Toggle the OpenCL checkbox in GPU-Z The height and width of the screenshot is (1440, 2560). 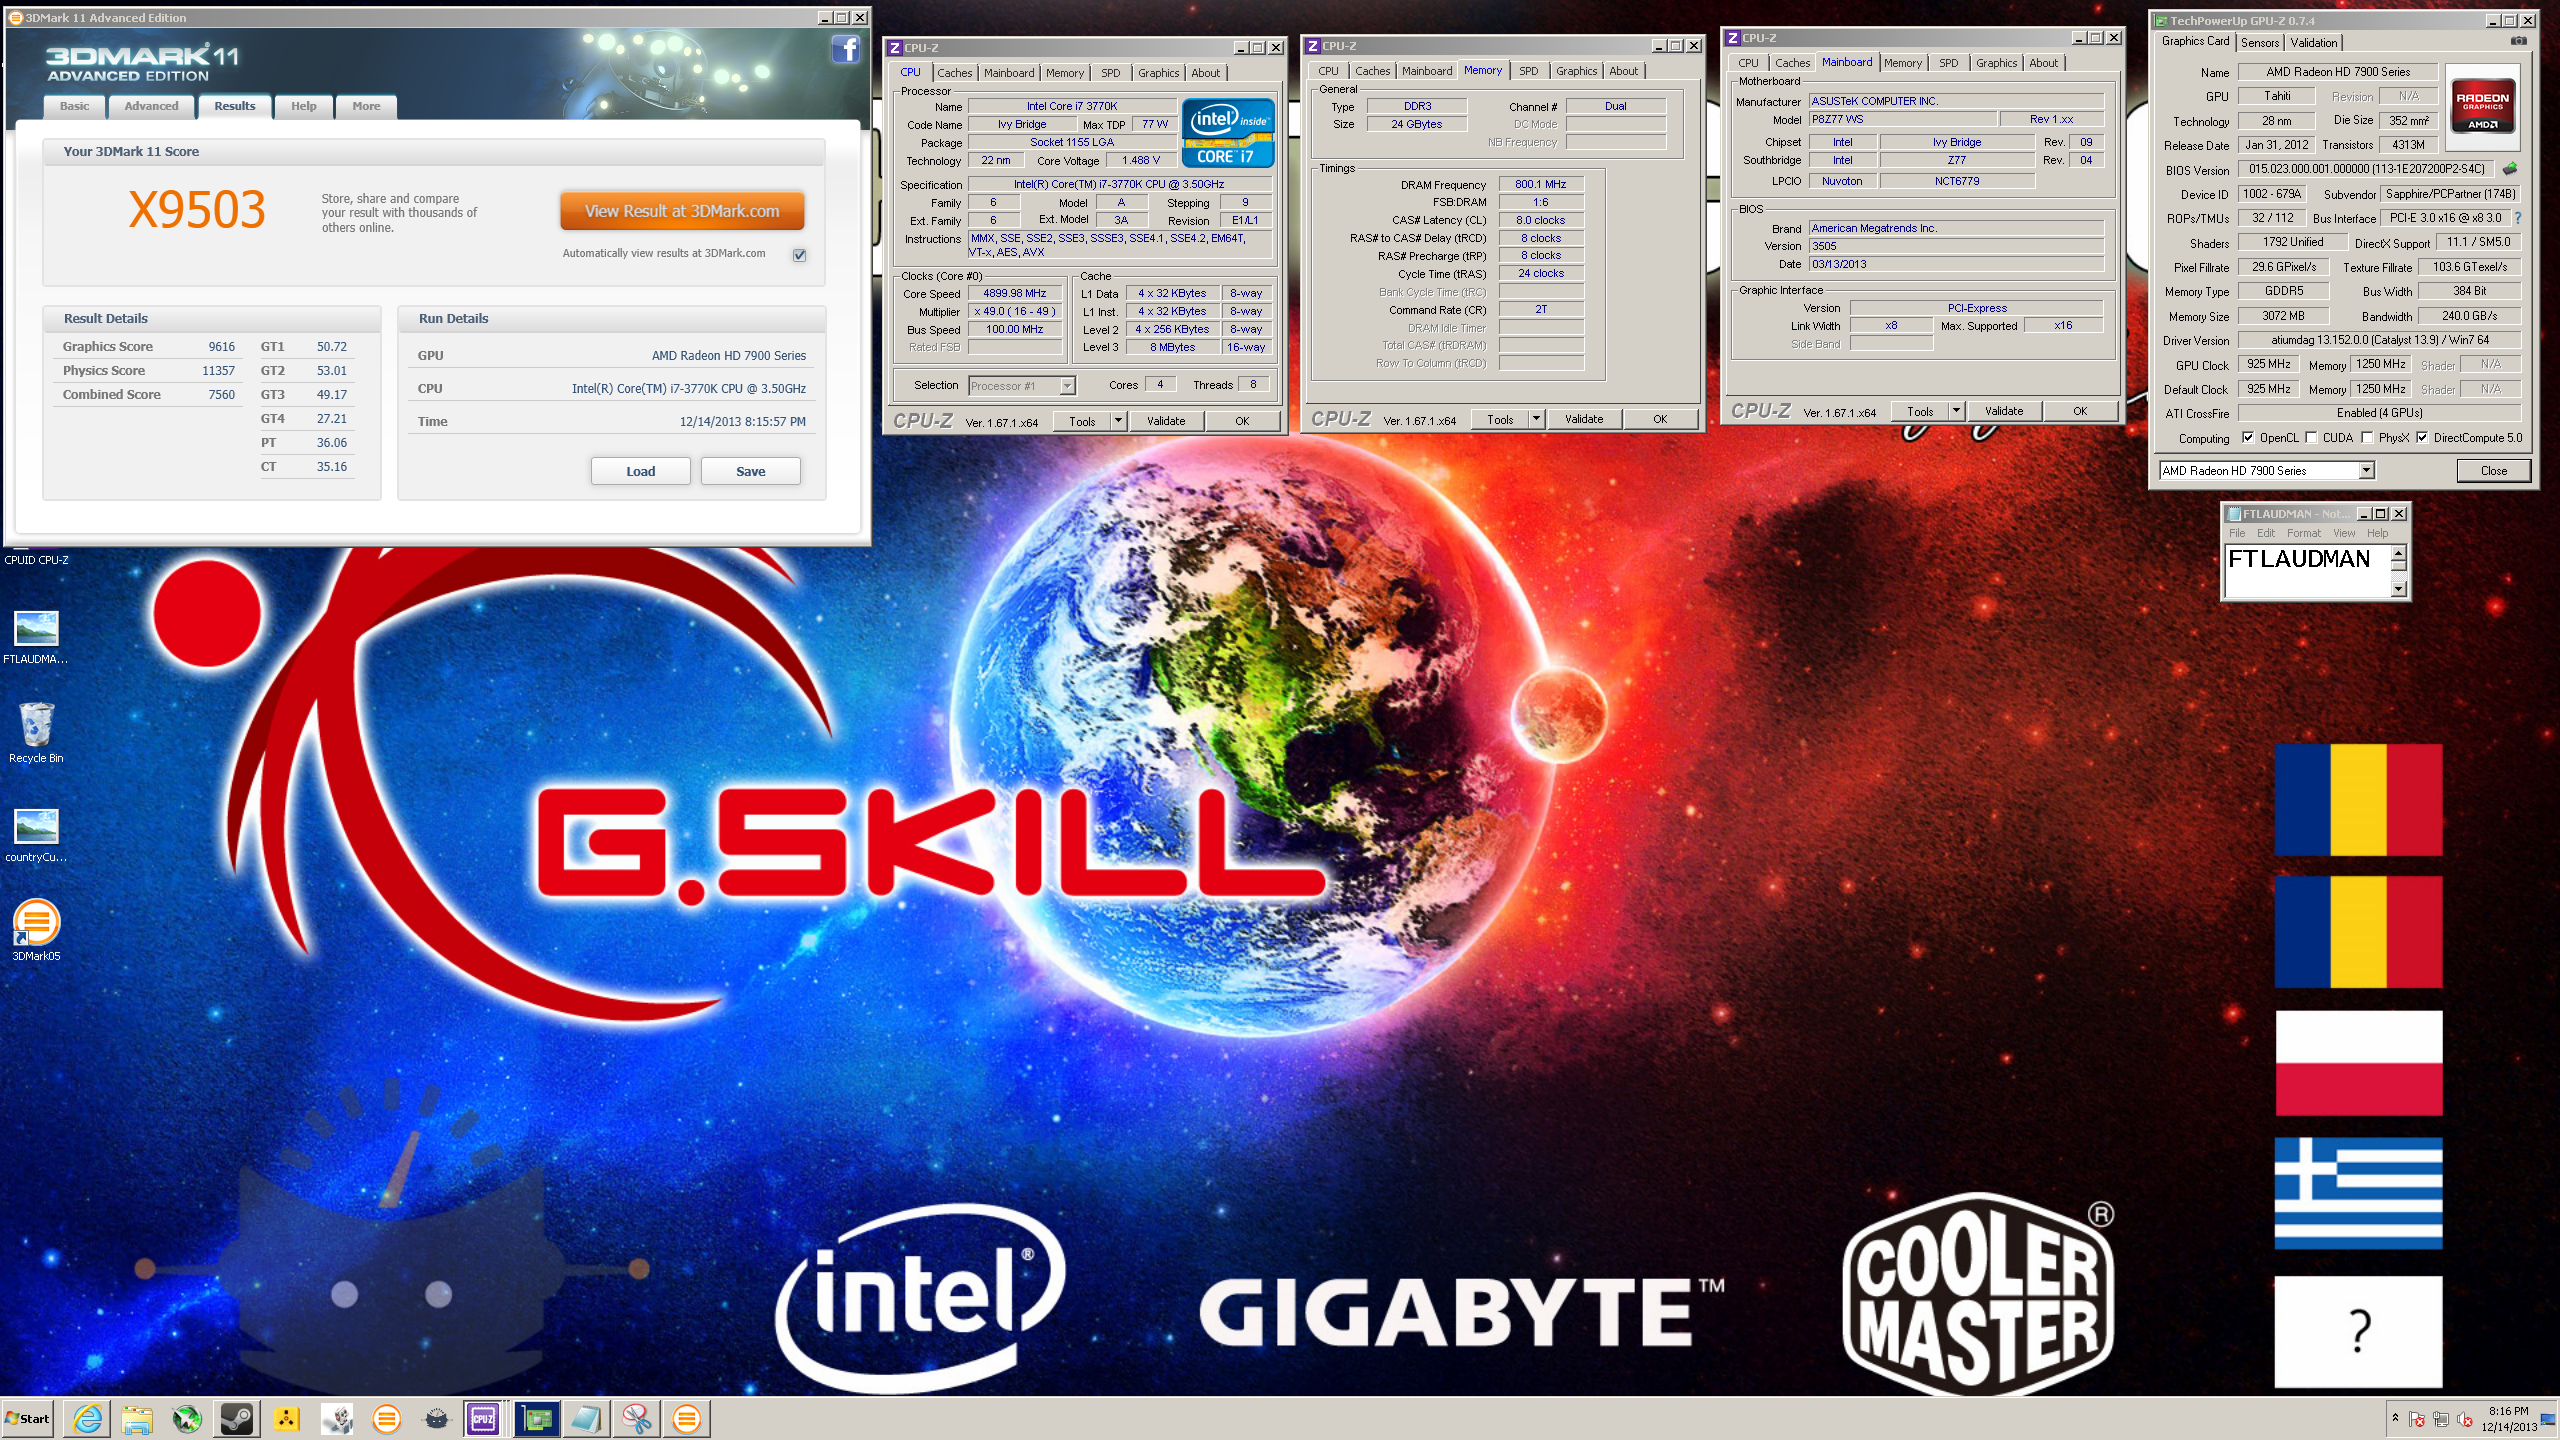[x=2248, y=437]
